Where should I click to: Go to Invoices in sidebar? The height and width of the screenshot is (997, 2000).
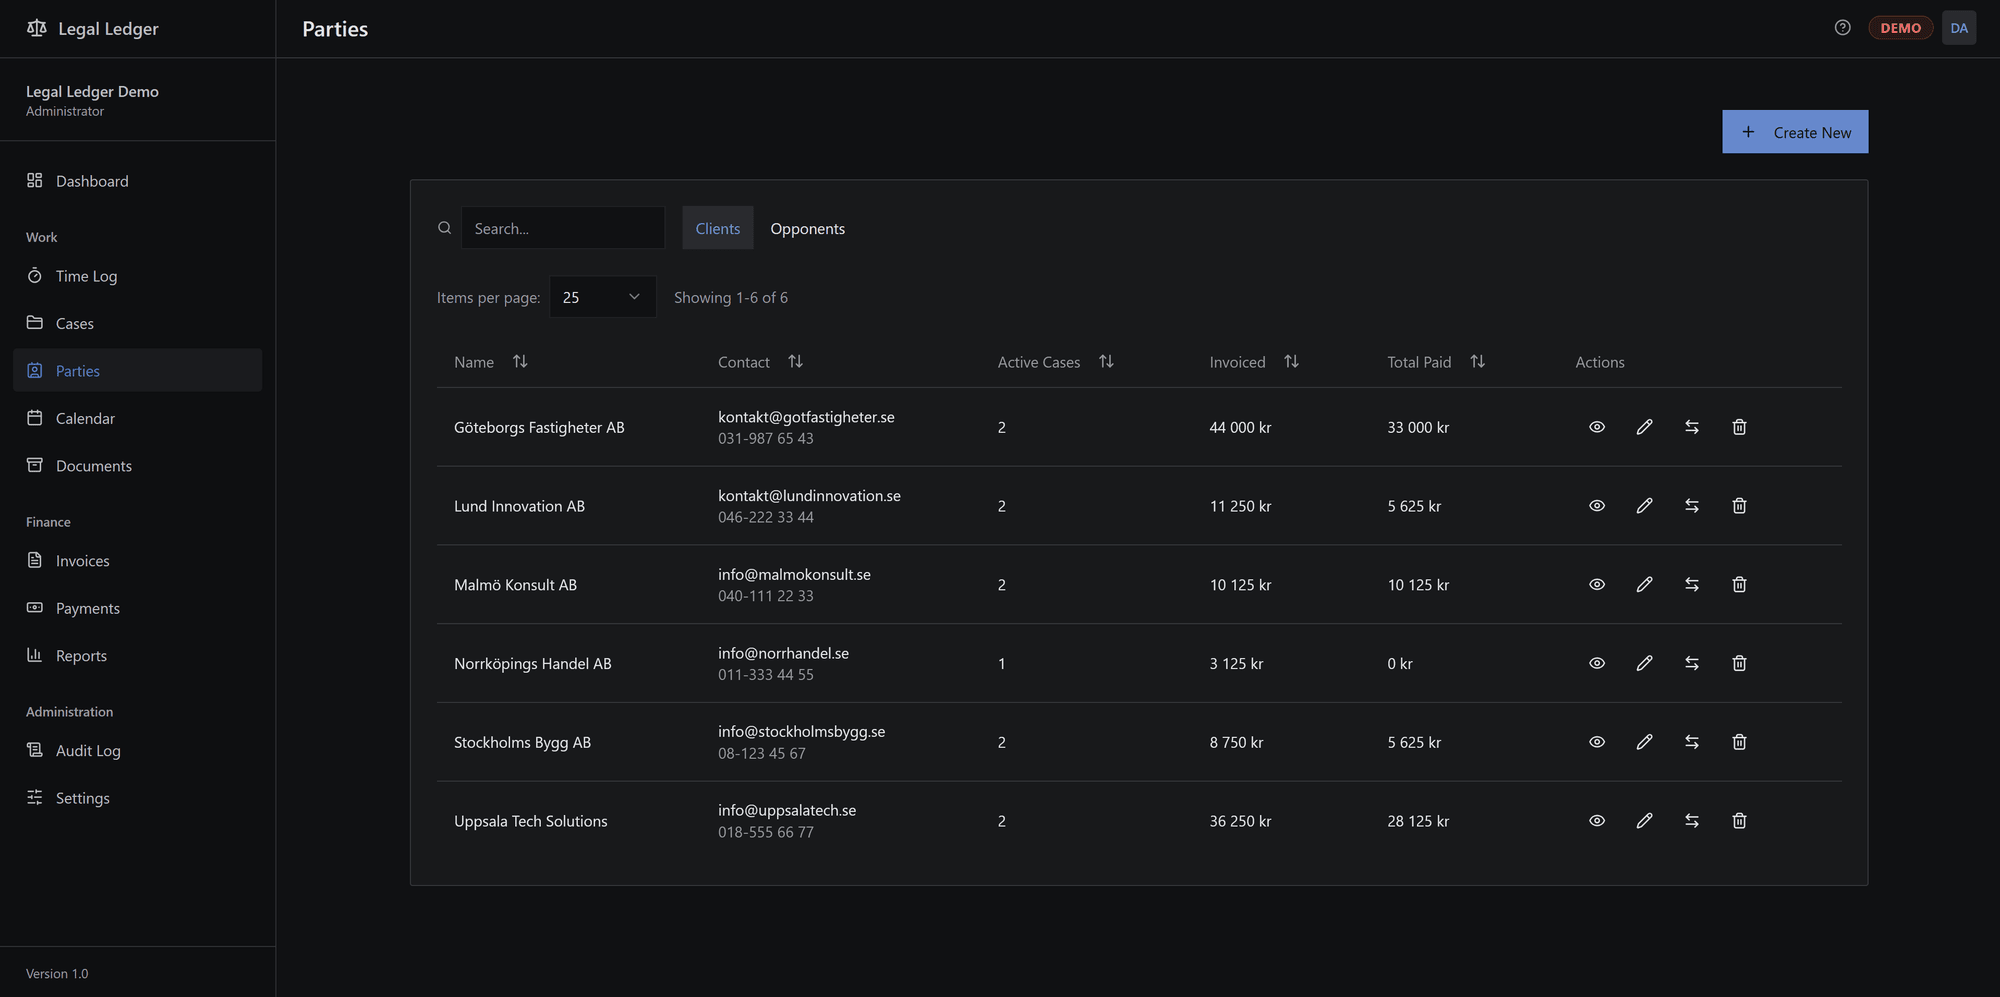(138, 561)
